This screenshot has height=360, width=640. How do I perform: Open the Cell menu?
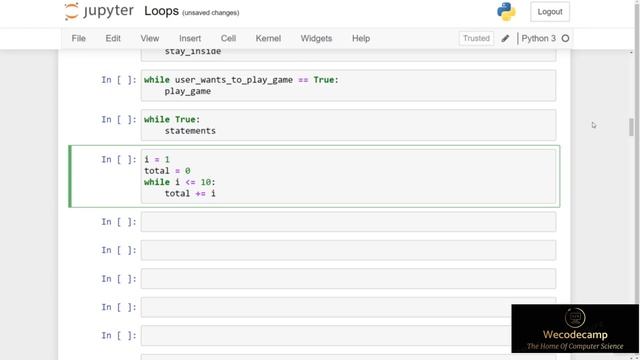click(x=228, y=38)
